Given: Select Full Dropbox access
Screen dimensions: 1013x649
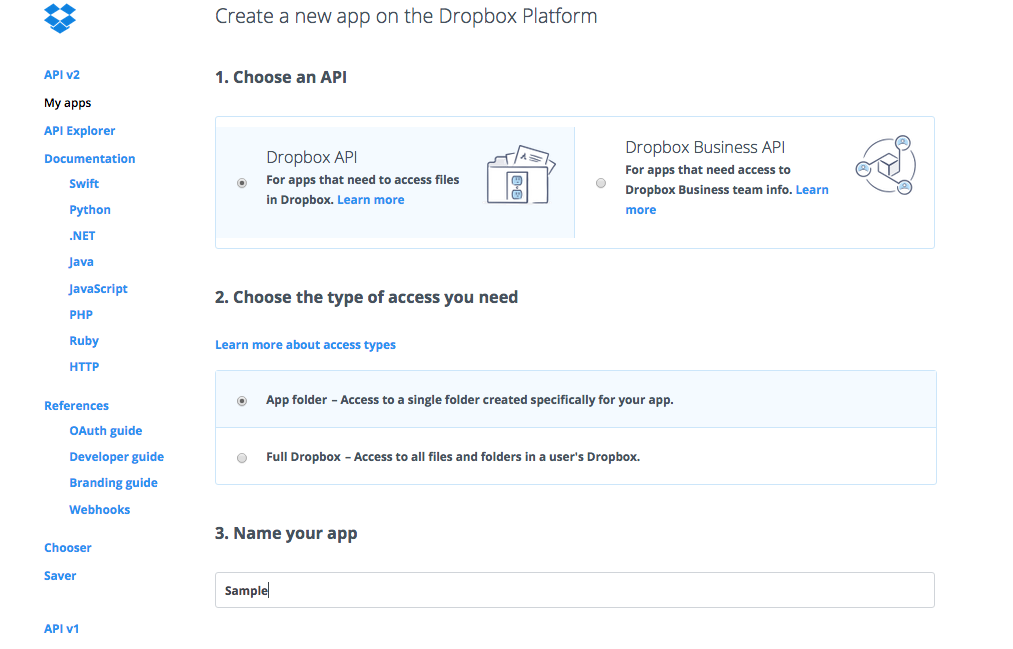Looking at the screenshot, I should click(x=241, y=457).
